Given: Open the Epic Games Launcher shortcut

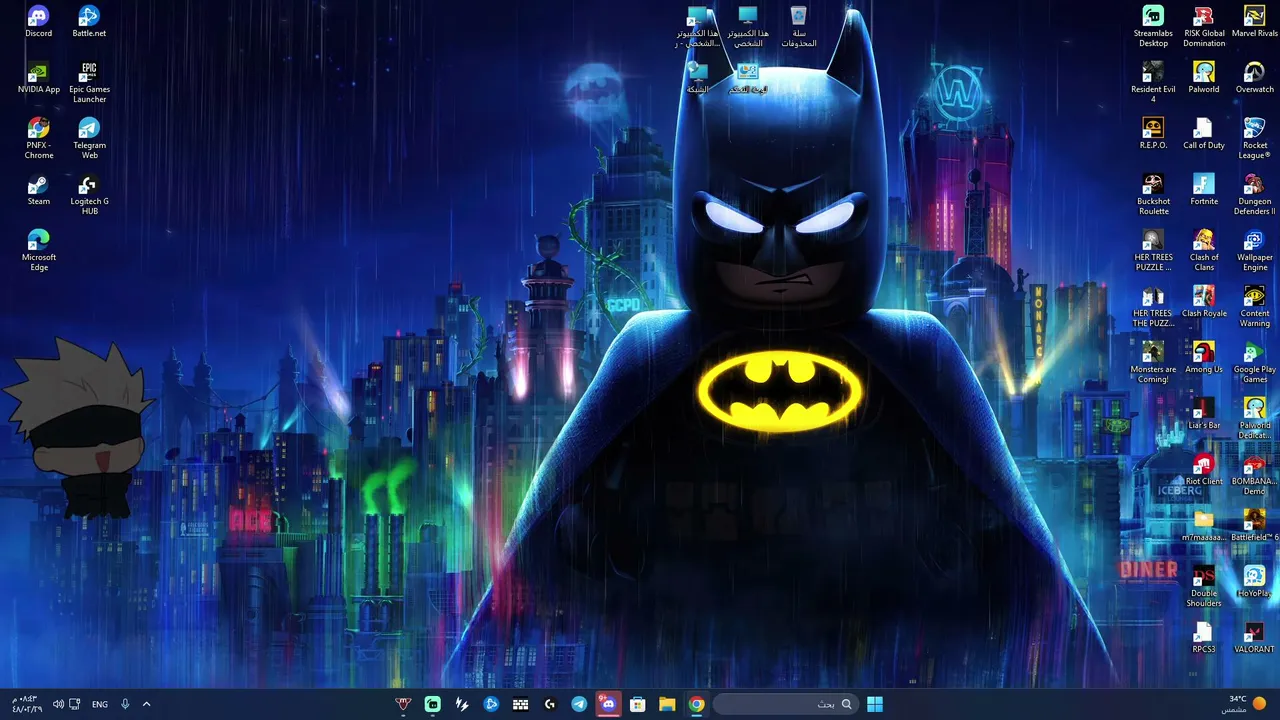Looking at the screenshot, I should 89,82.
